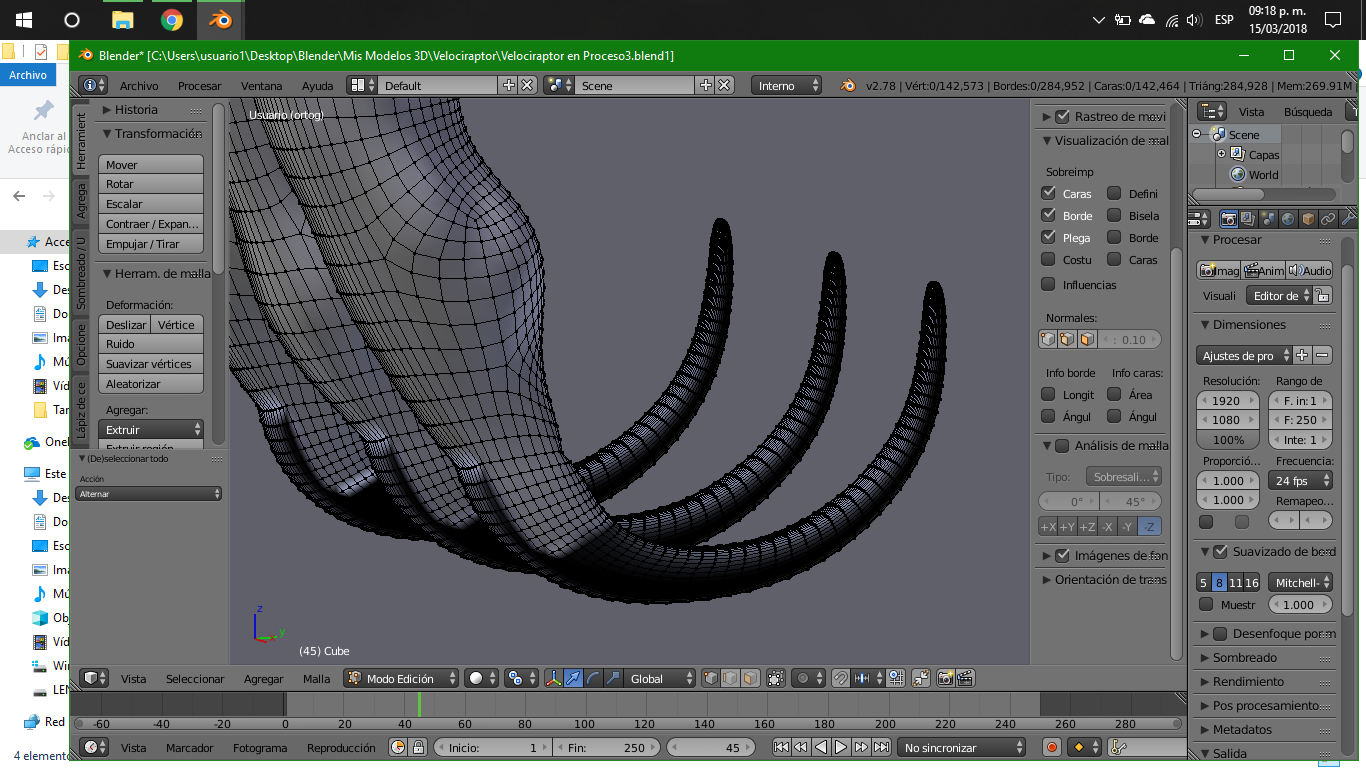Open the Render properties camera tab

coord(1229,218)
